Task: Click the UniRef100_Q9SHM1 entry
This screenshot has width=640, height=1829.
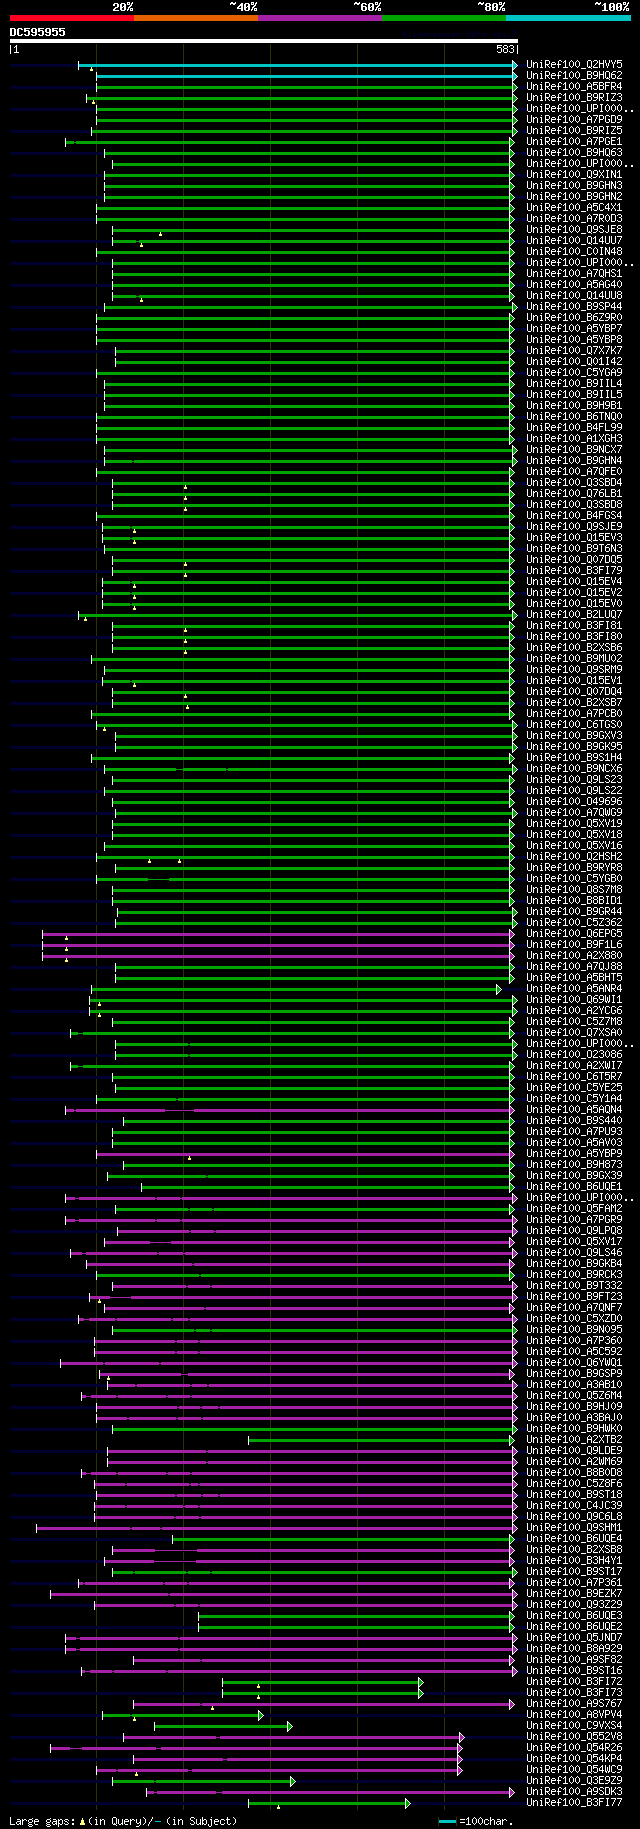Action: click(574, 1528)
